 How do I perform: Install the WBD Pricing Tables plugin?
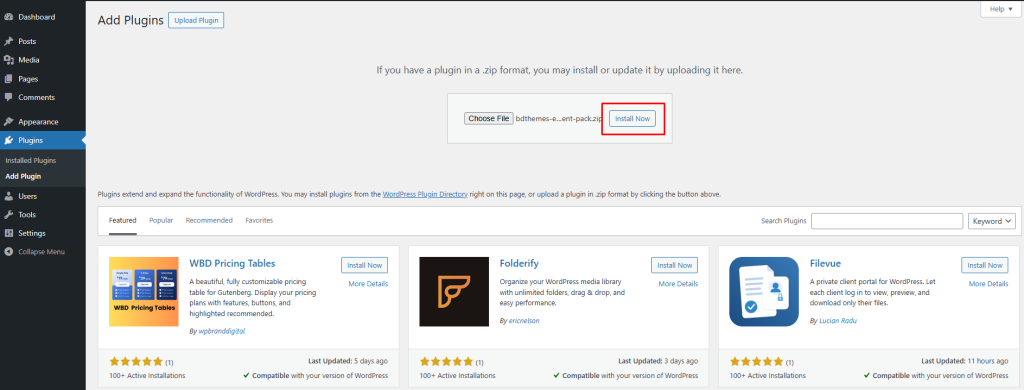pos(364,265)
